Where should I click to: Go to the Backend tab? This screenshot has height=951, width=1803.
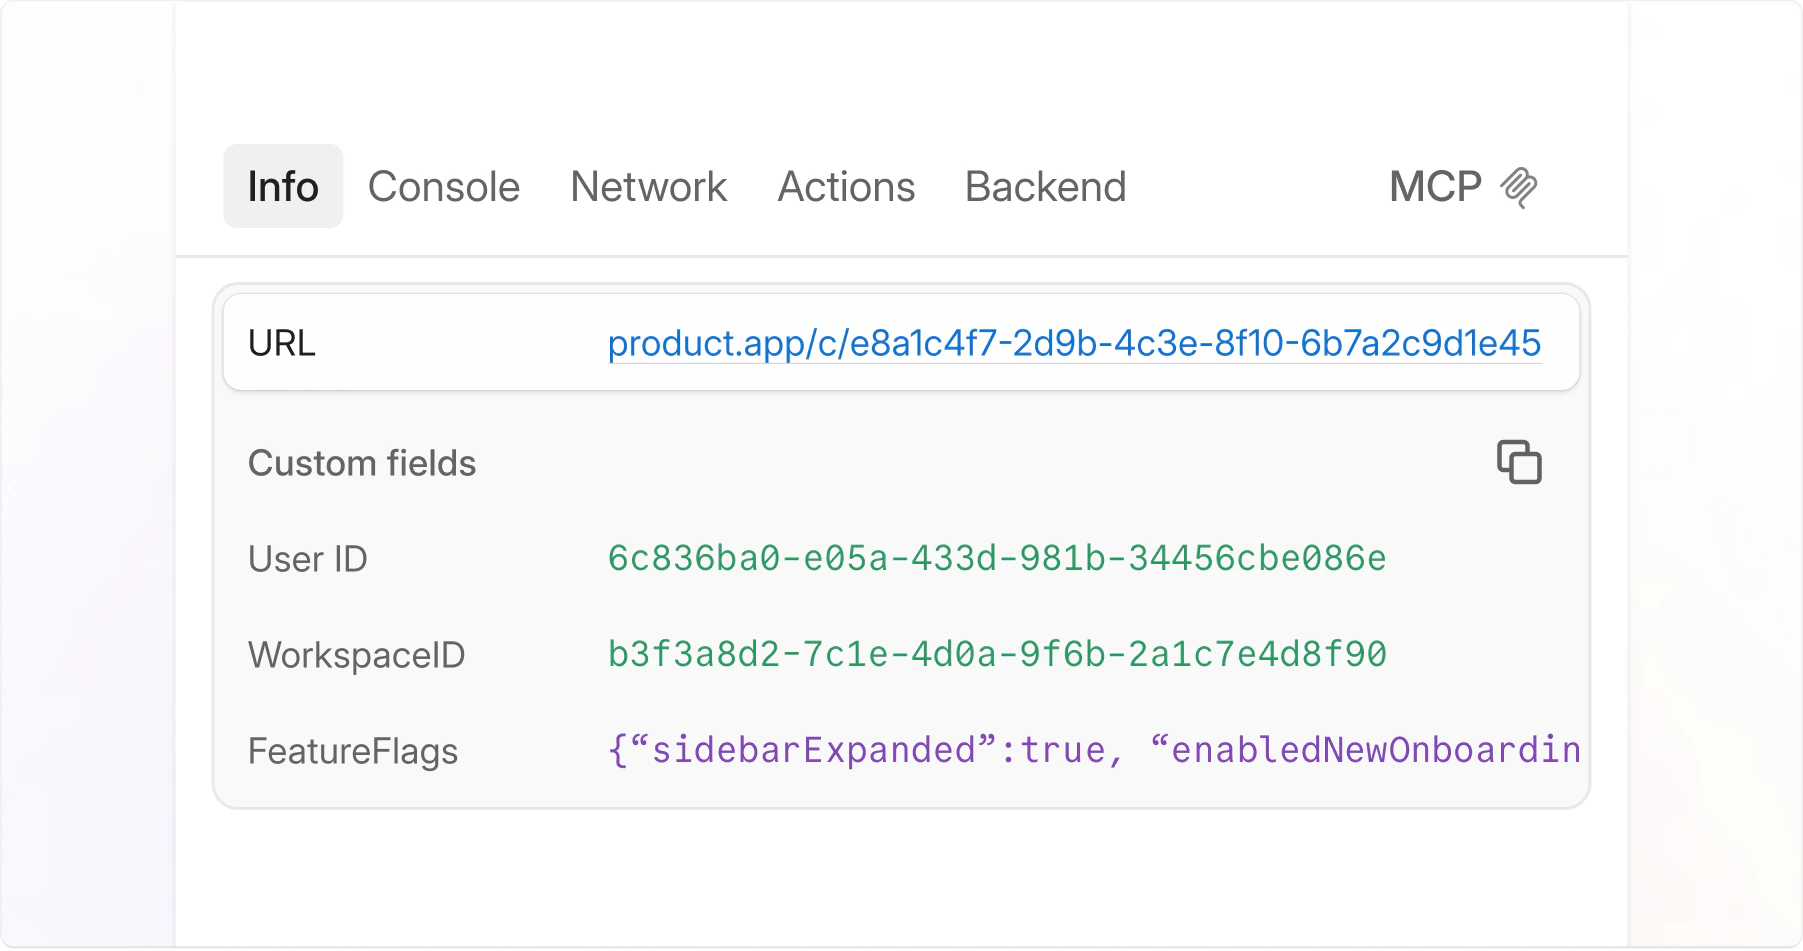pos(1045,187)
